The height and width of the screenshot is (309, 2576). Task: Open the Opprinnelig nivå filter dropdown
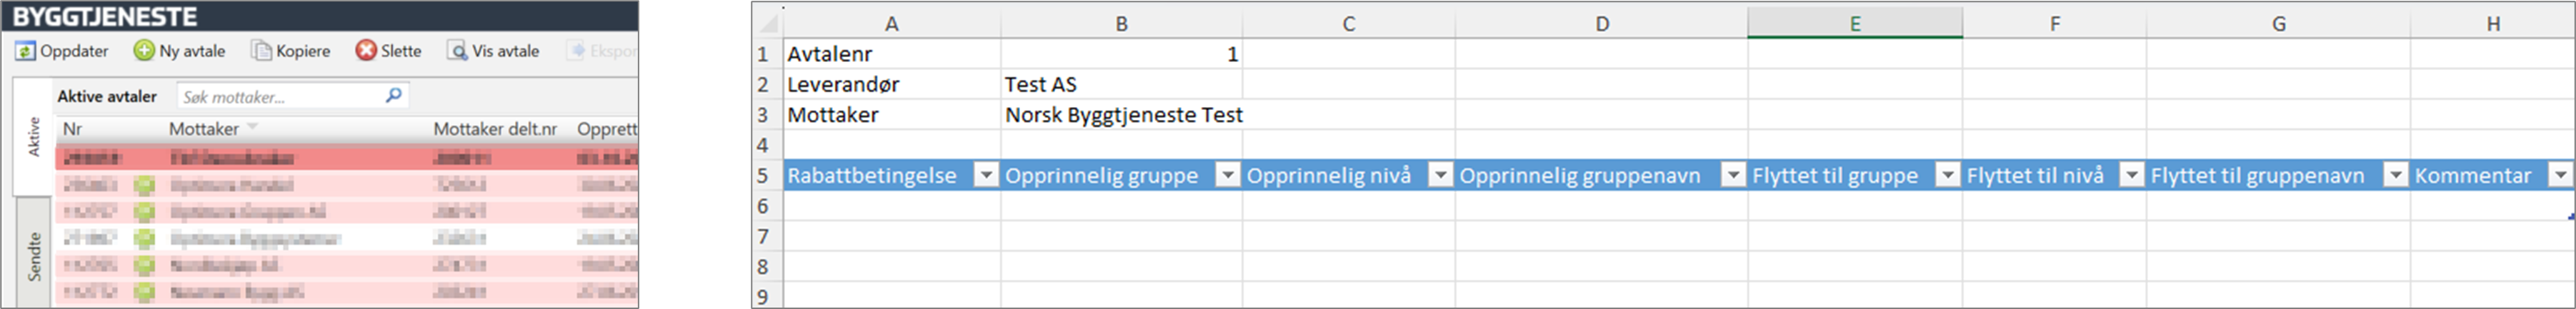(x=1440, y=176)
